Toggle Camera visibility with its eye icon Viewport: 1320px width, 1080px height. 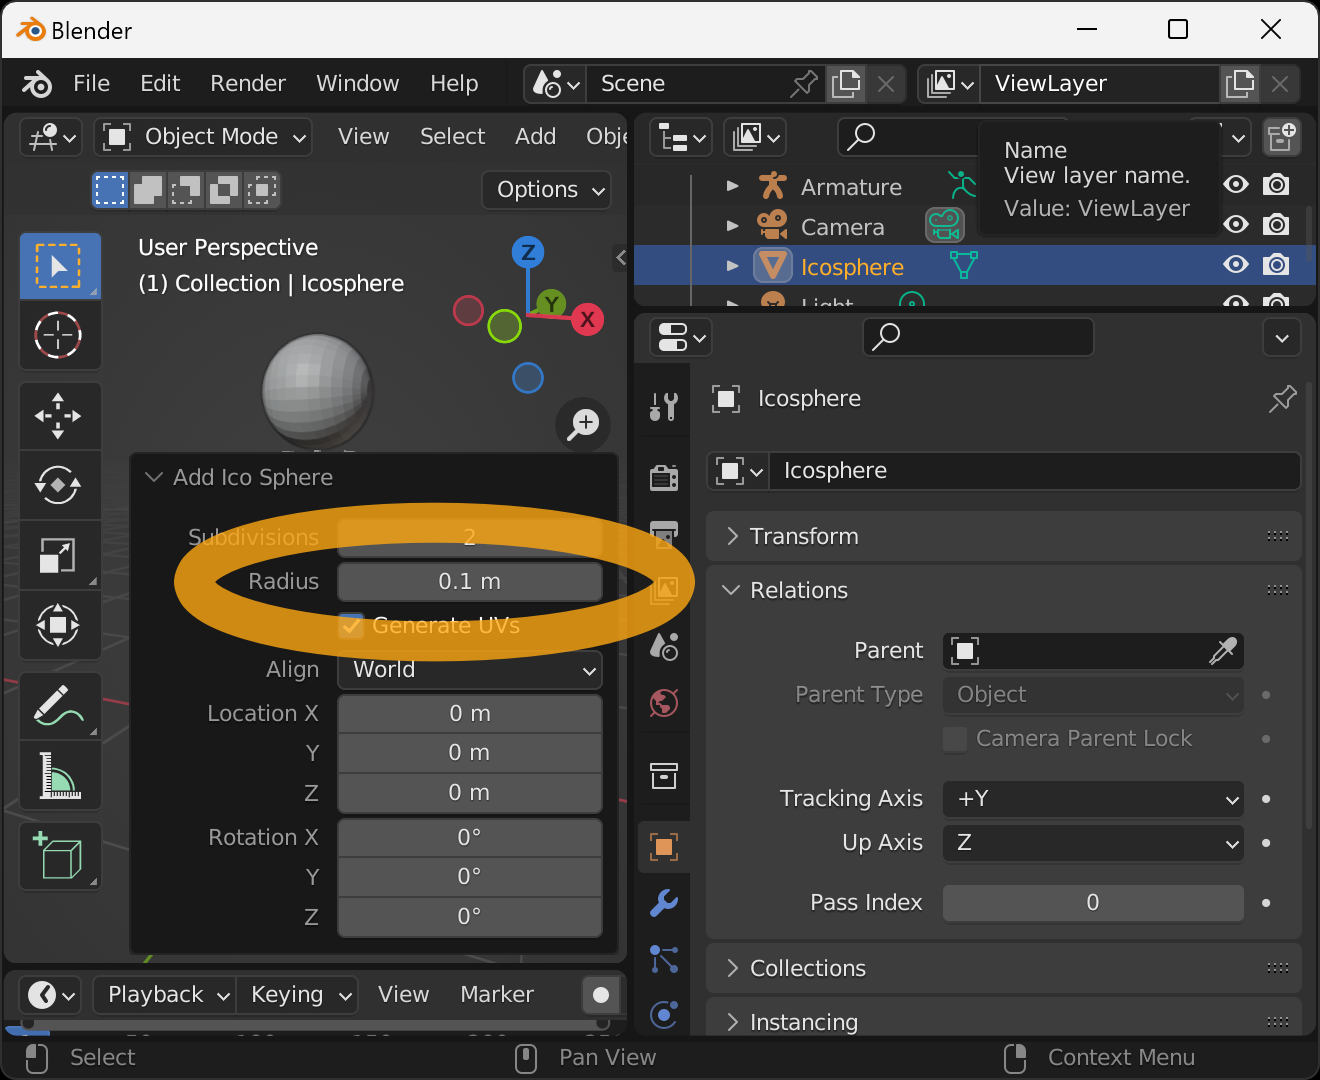point(1236,224)
